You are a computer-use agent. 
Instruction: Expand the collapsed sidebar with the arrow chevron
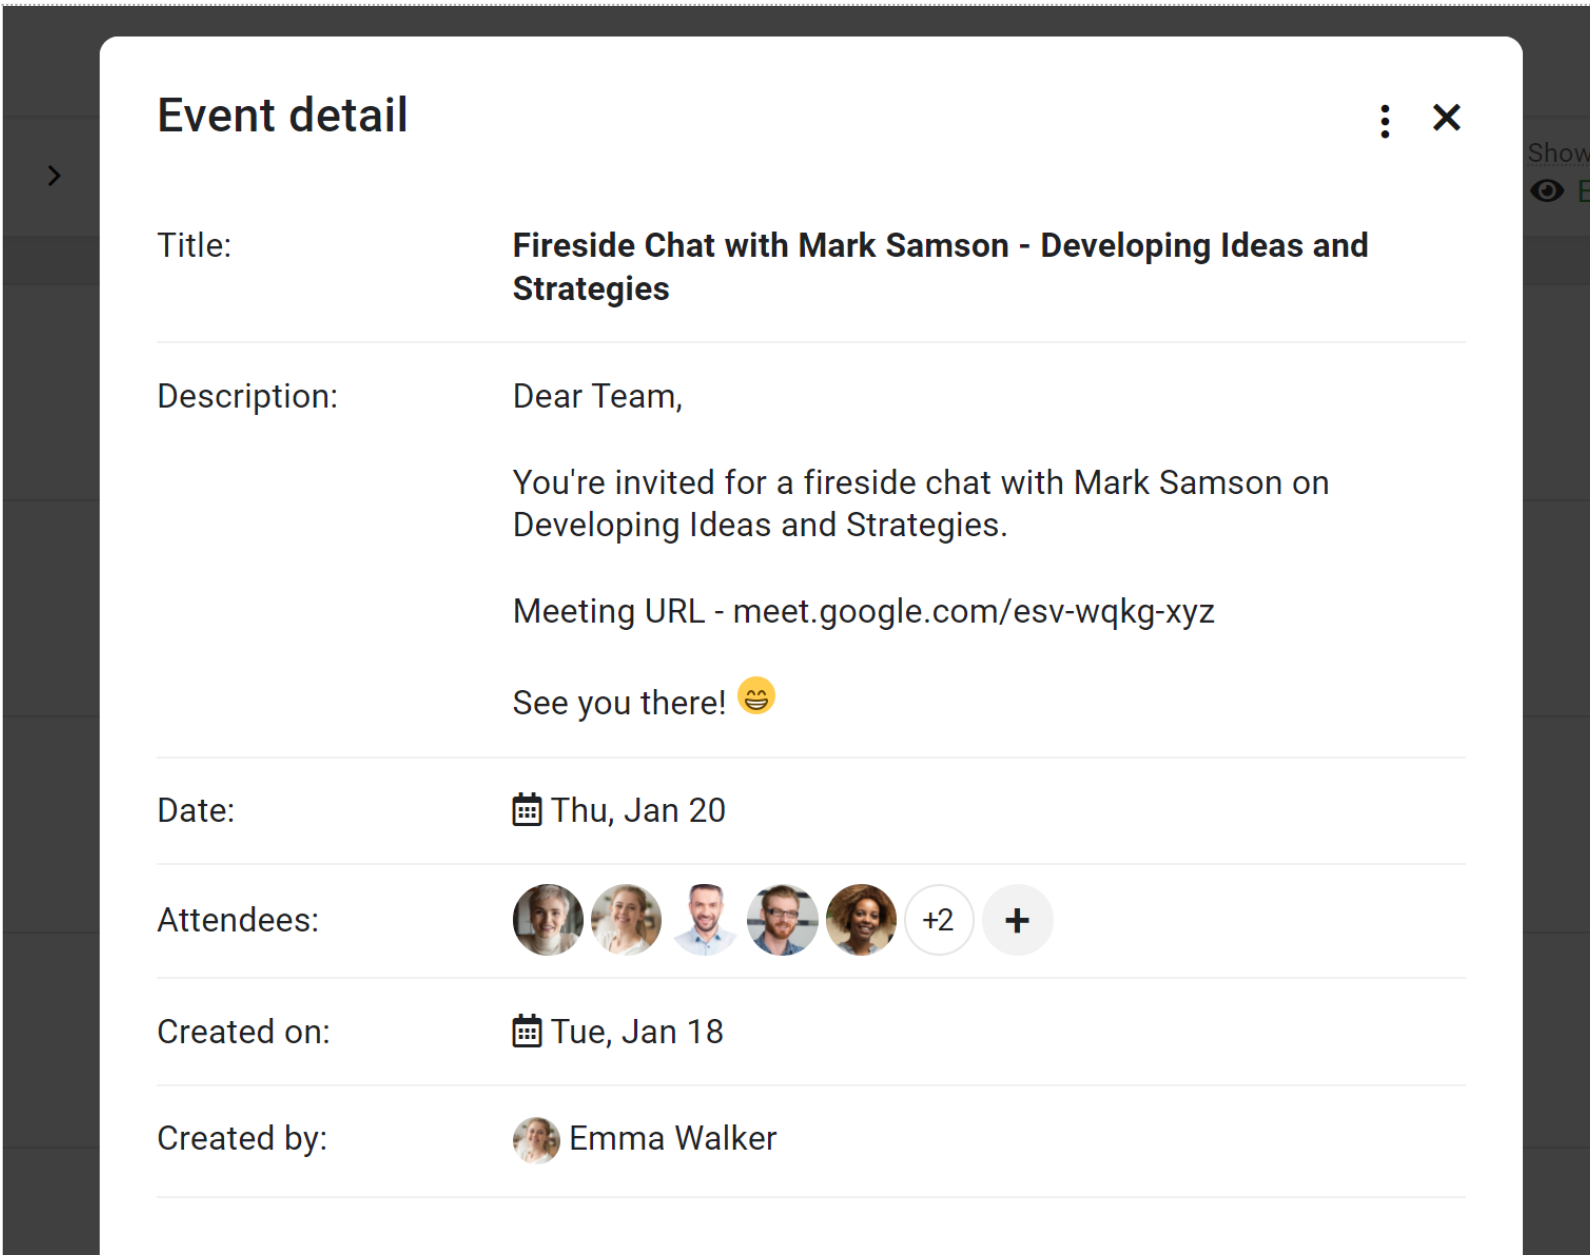[54, 175]
